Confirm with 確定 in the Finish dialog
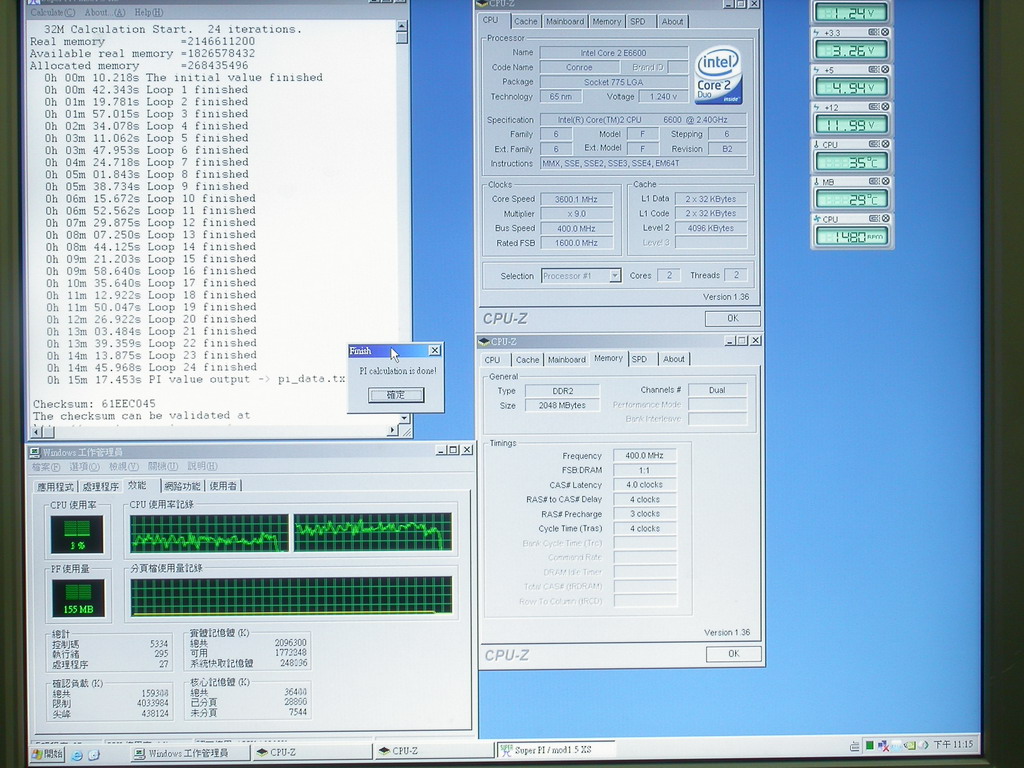1024x768 pixels. 396,395
